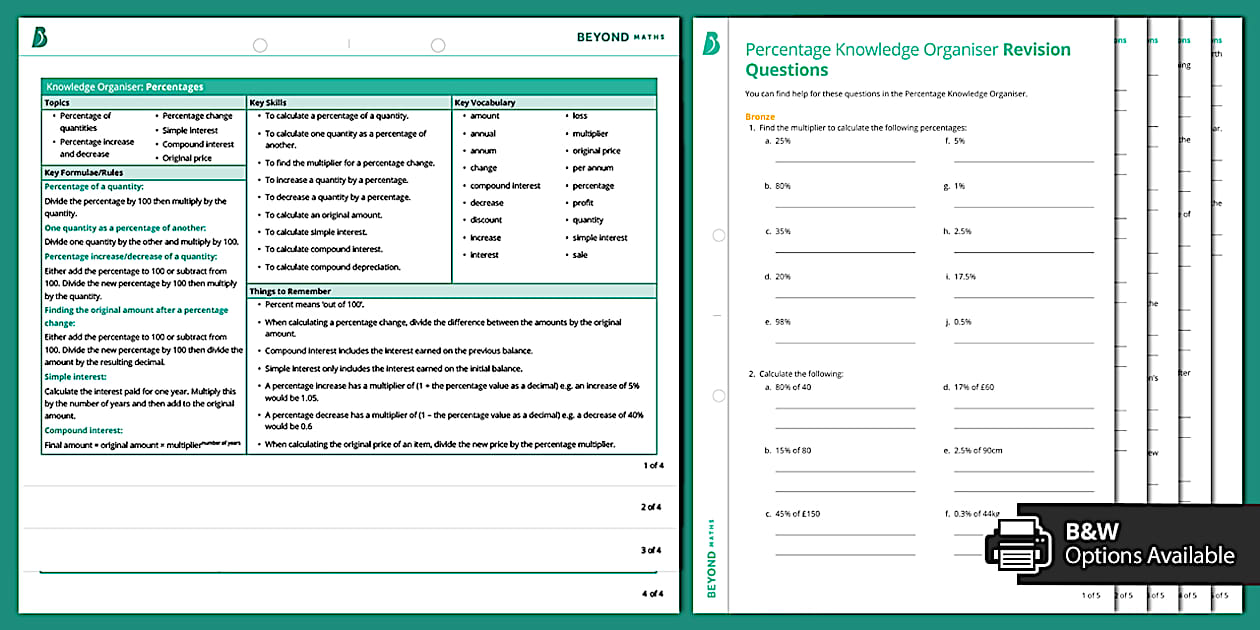Click the BEYOND MATHS wordmark at top of organiser
Viewport: 1260px width, 630px height.
pos(620,37)
